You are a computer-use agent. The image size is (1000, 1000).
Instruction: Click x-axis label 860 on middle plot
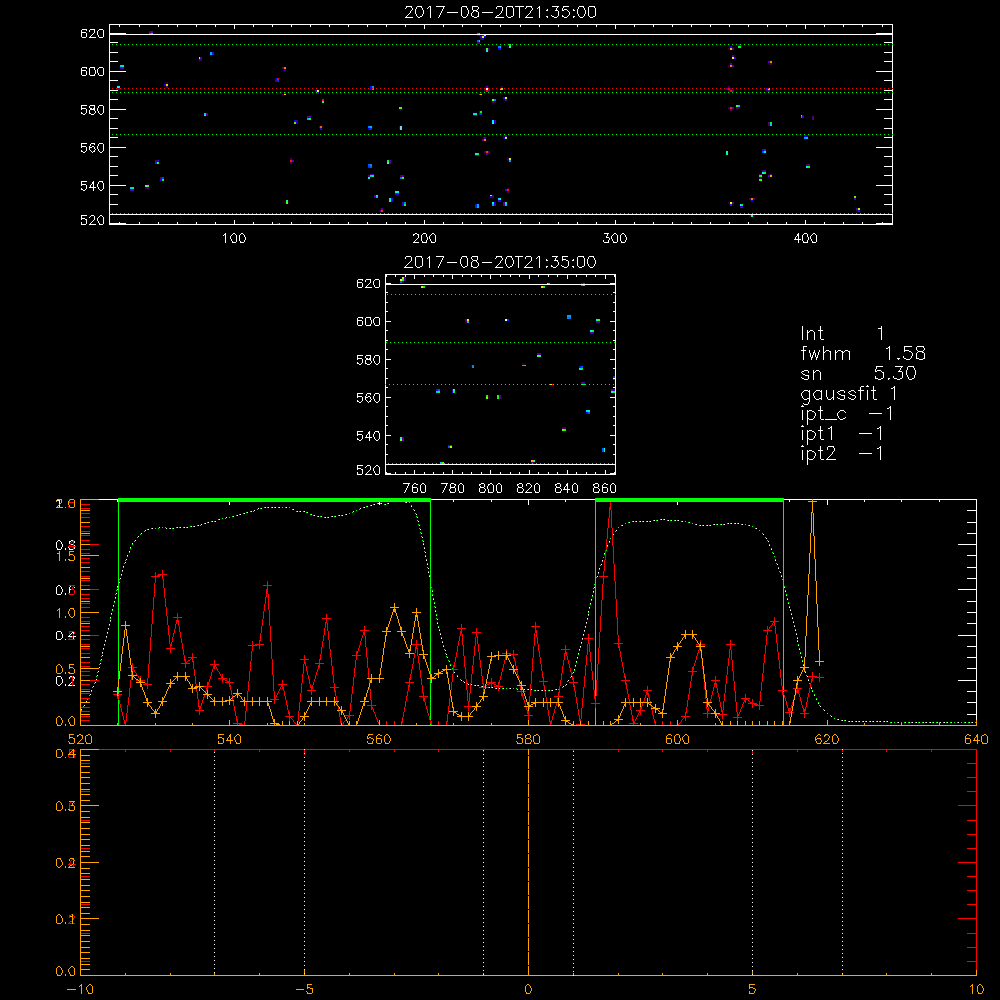tap(605, 489)
